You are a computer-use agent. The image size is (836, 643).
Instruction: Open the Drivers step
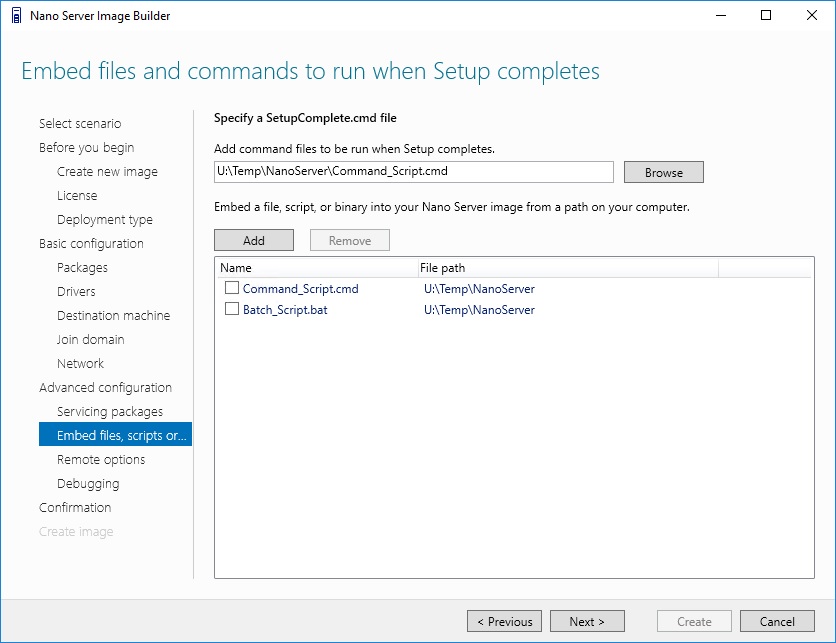pyautogui.click(x=76, y=292)
